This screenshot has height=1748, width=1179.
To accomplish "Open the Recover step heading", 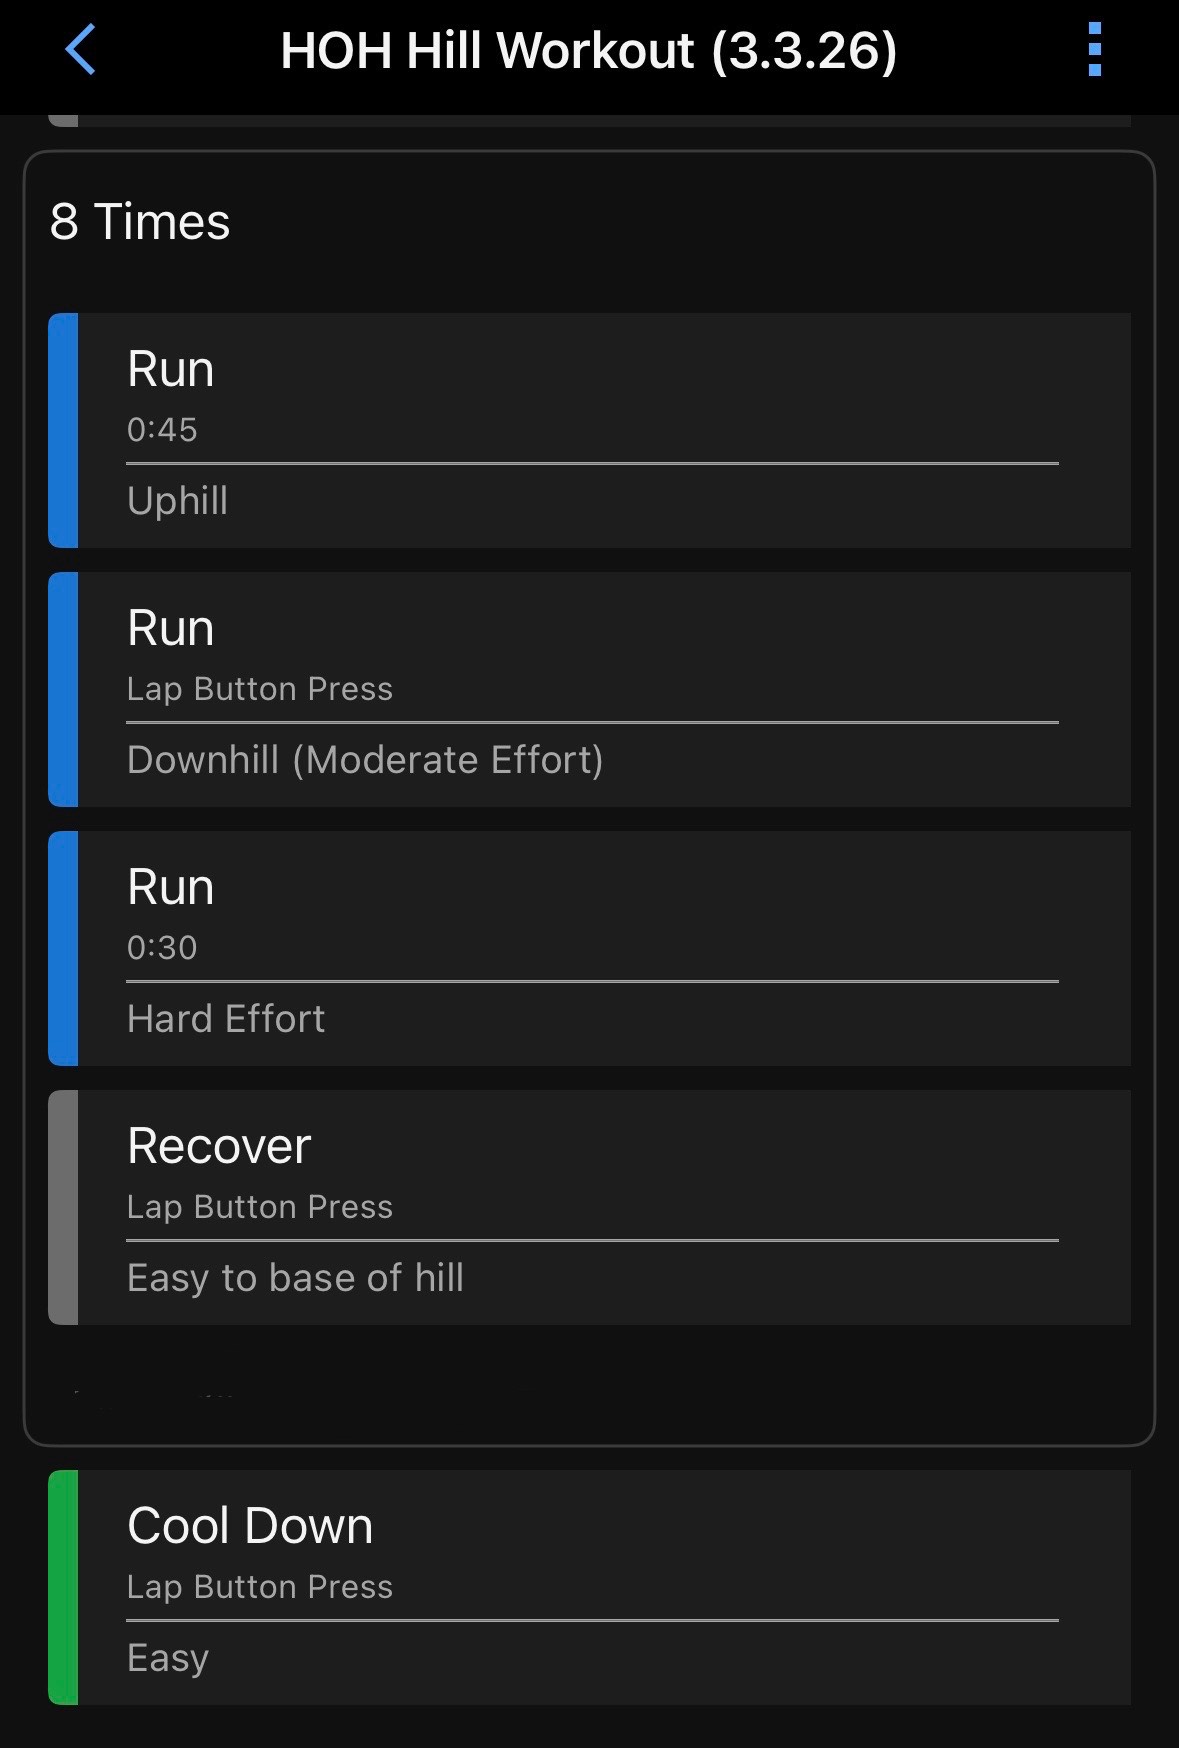I will 219,1147.
